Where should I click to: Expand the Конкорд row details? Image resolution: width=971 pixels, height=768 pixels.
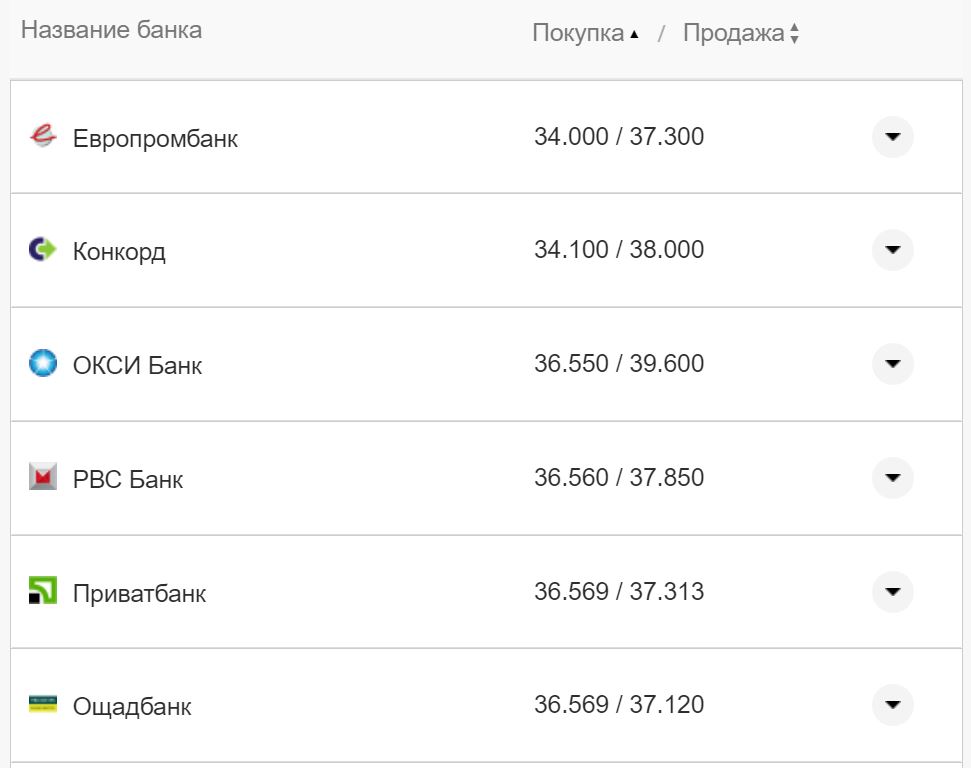(x=892, y=250)
